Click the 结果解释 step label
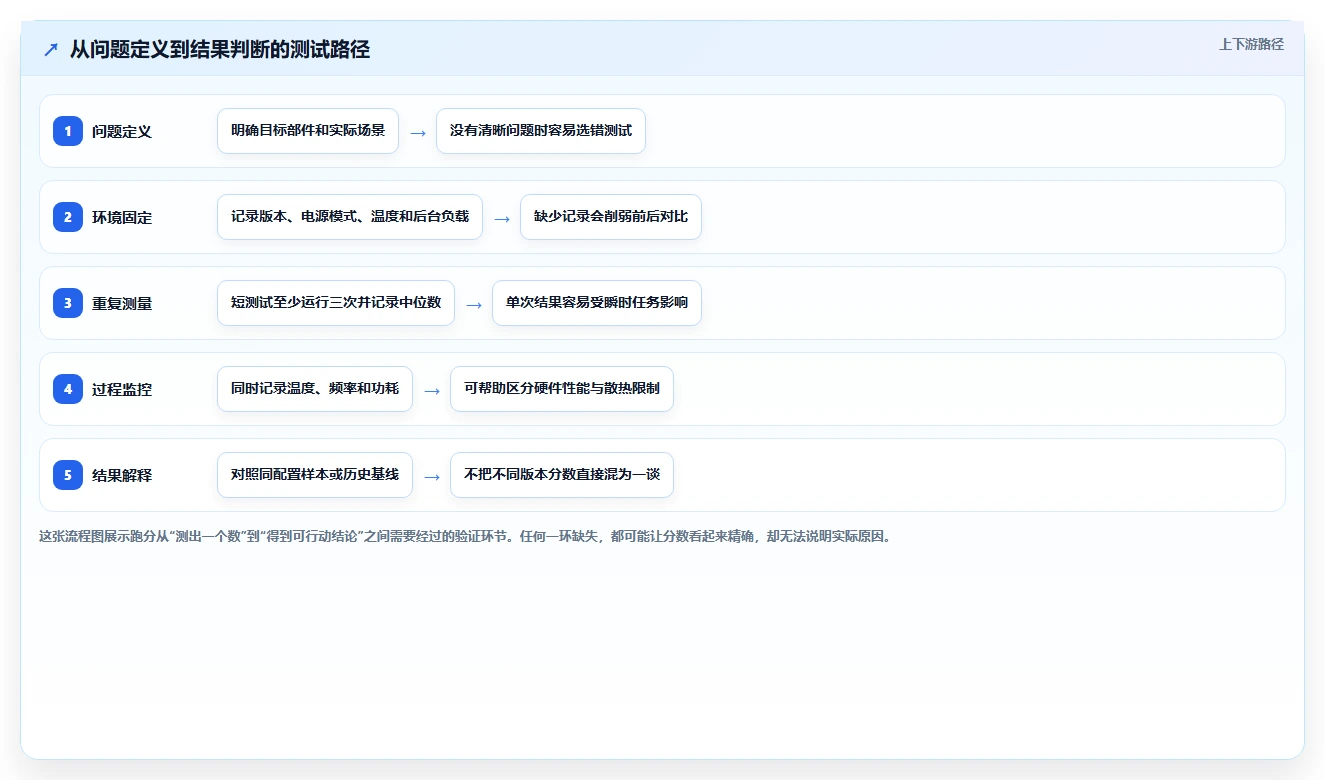This screenshot has width=1325, height=780. [x=122, y=475]
